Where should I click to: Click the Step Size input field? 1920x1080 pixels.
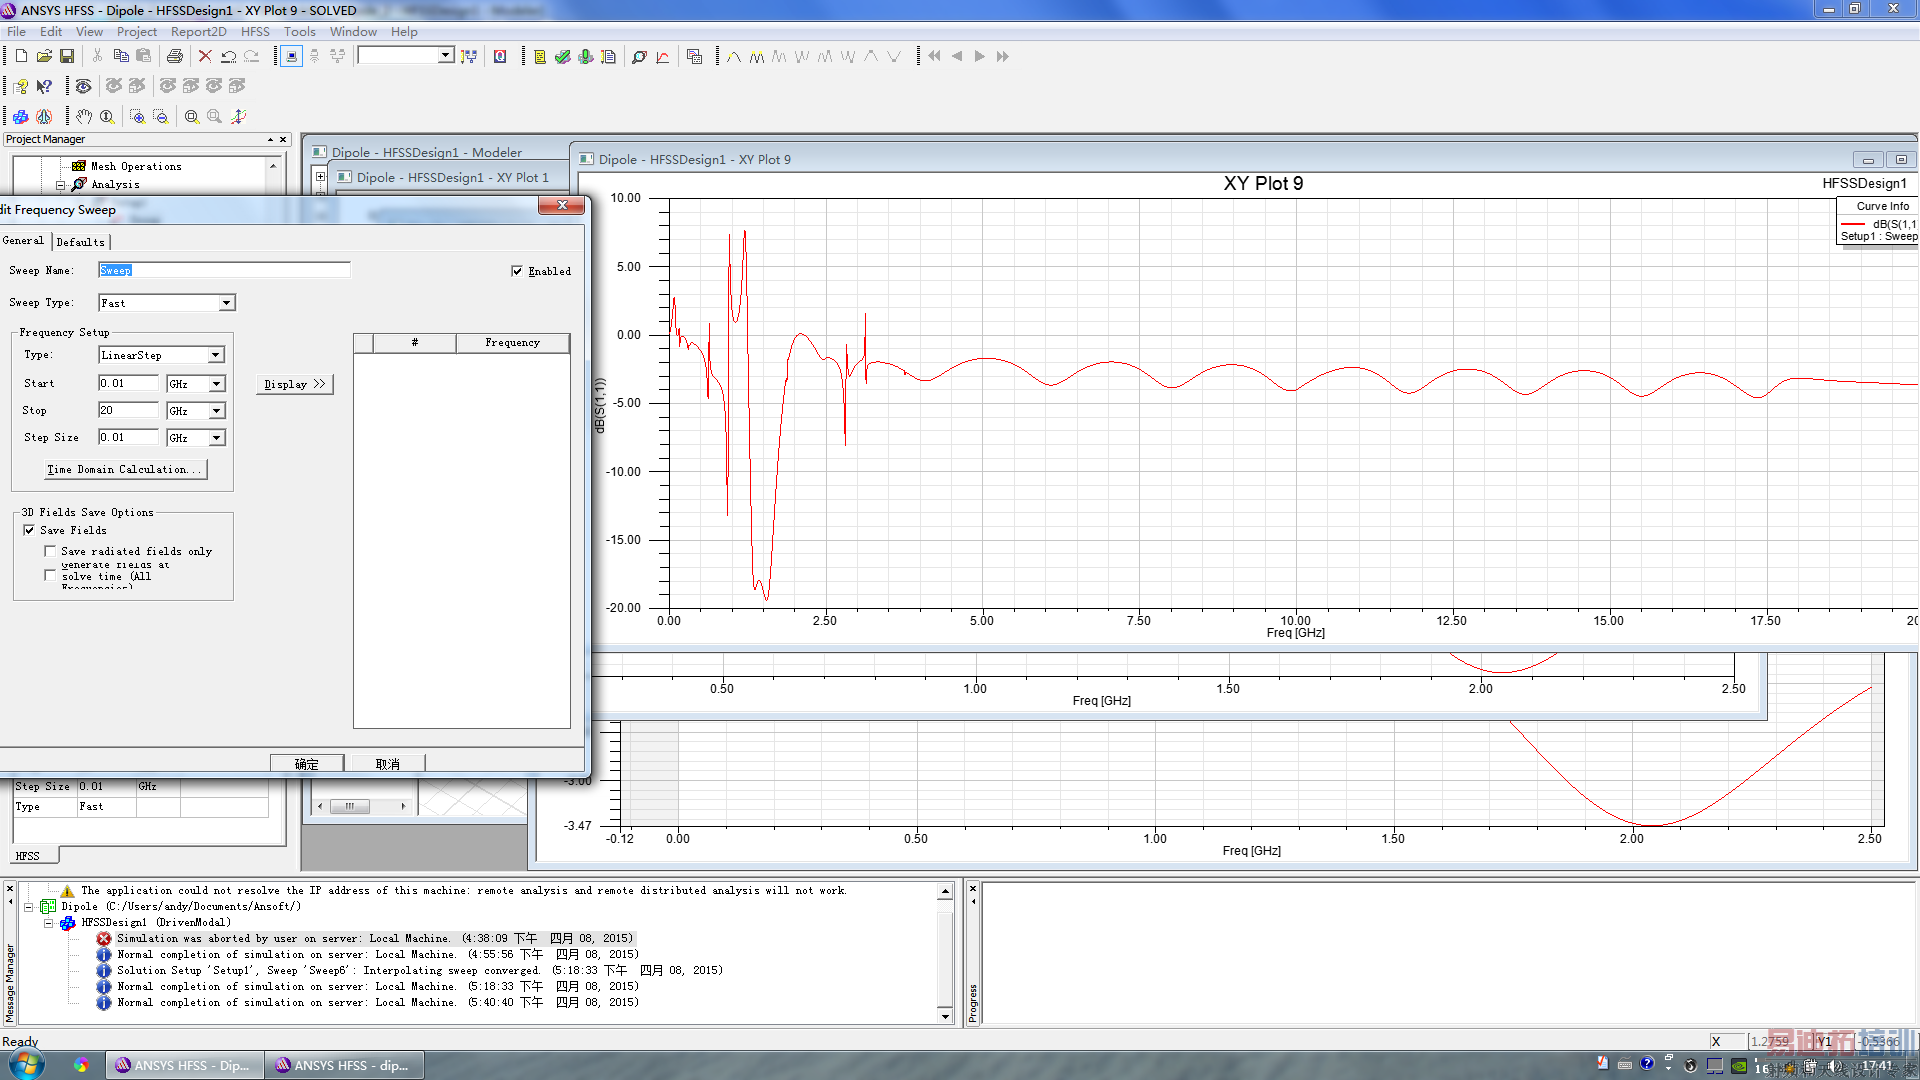click(127, 437)
